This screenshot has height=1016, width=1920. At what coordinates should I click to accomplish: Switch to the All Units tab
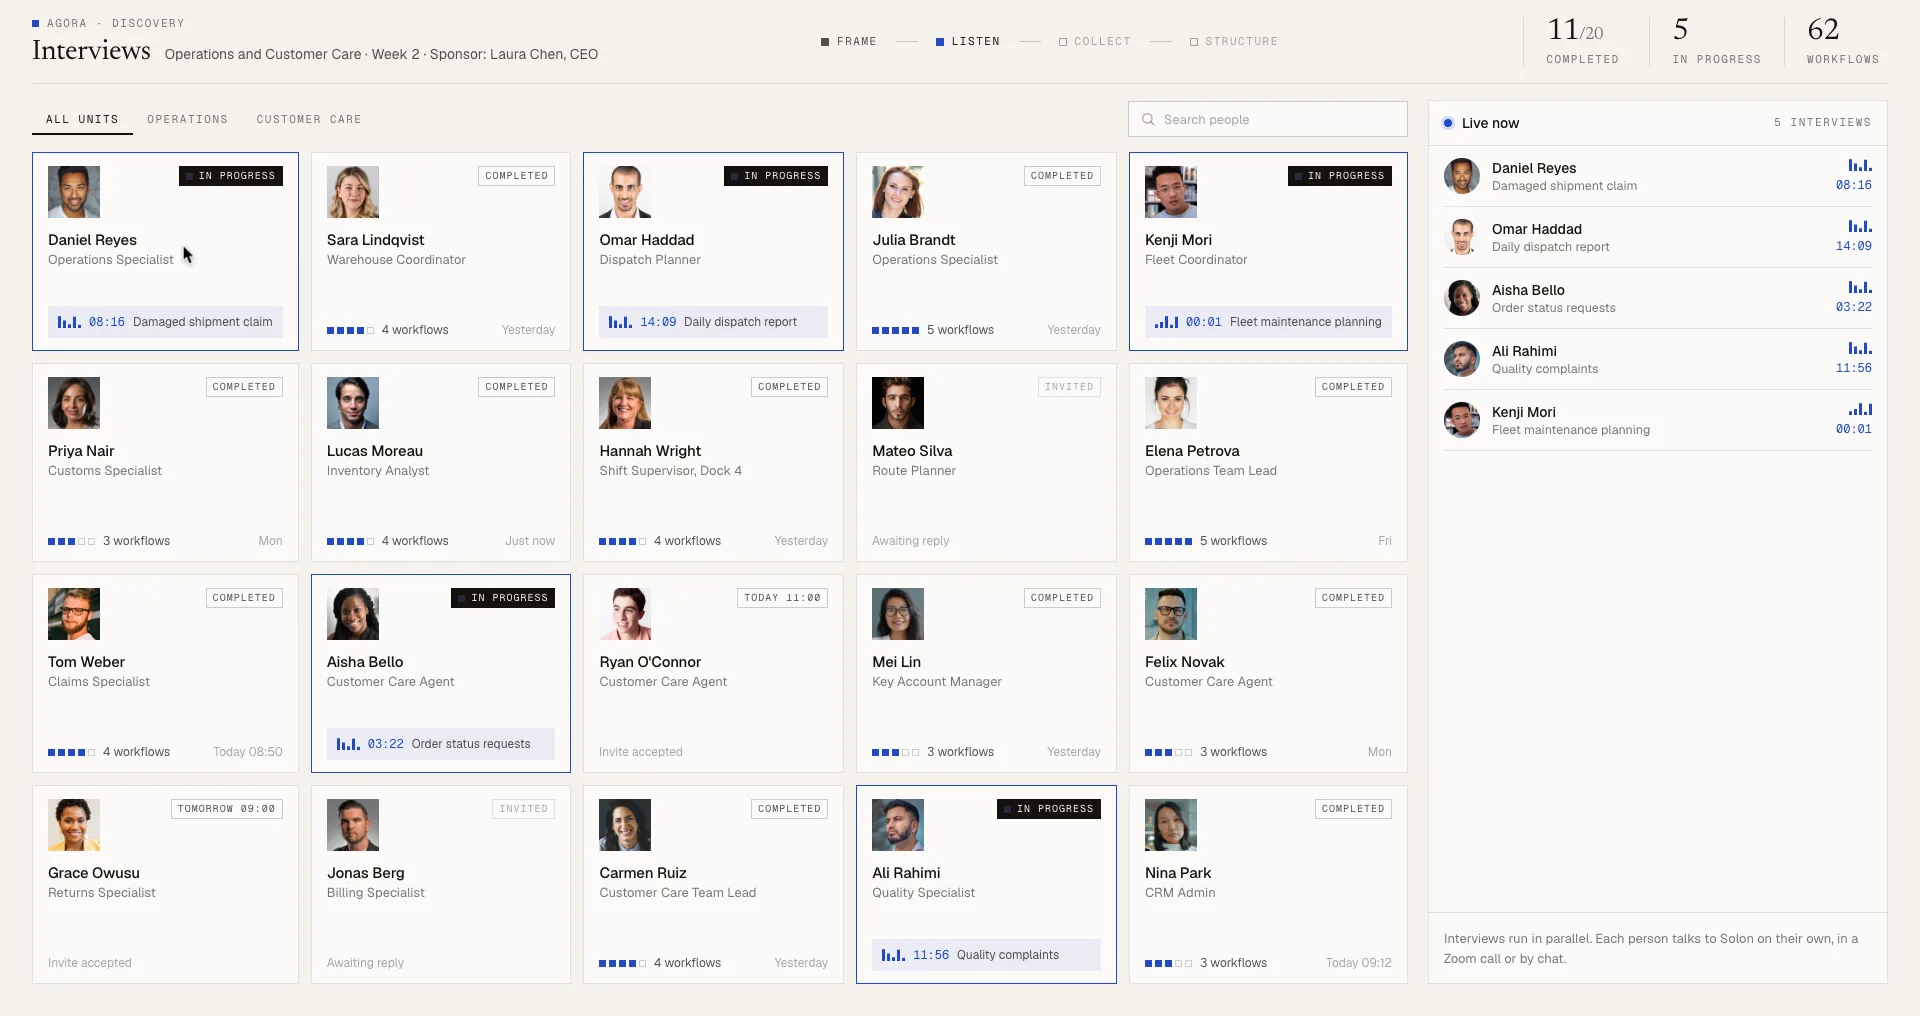[x=82, y=119]
